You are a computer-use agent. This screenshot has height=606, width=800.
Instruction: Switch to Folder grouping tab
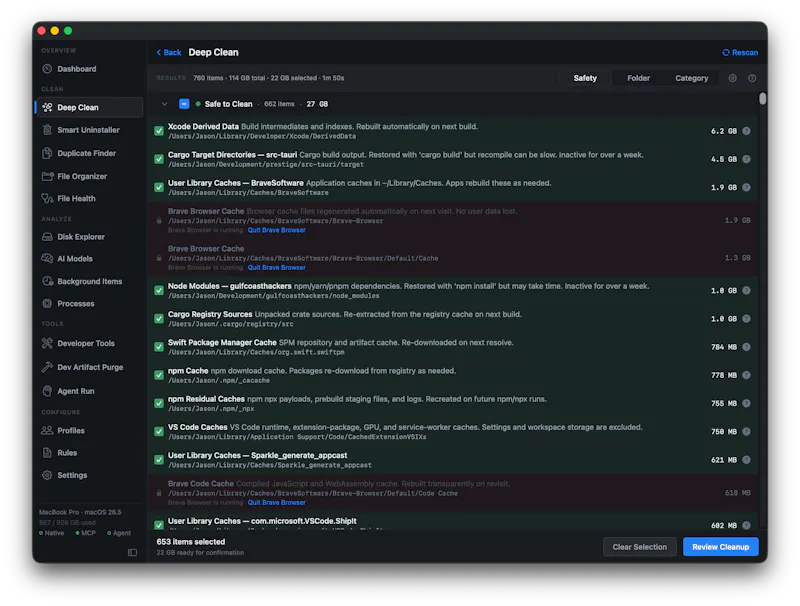tap(638, 78)
